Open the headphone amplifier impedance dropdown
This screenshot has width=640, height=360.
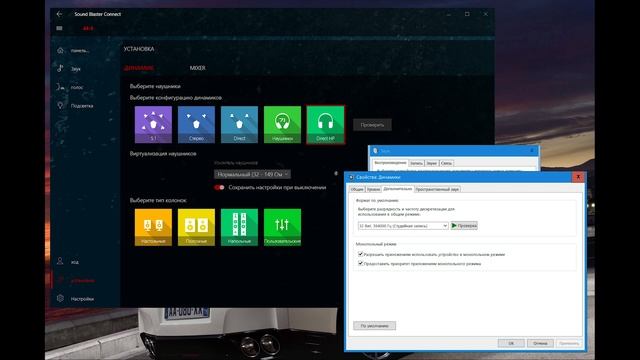click(x=252, y=174)
